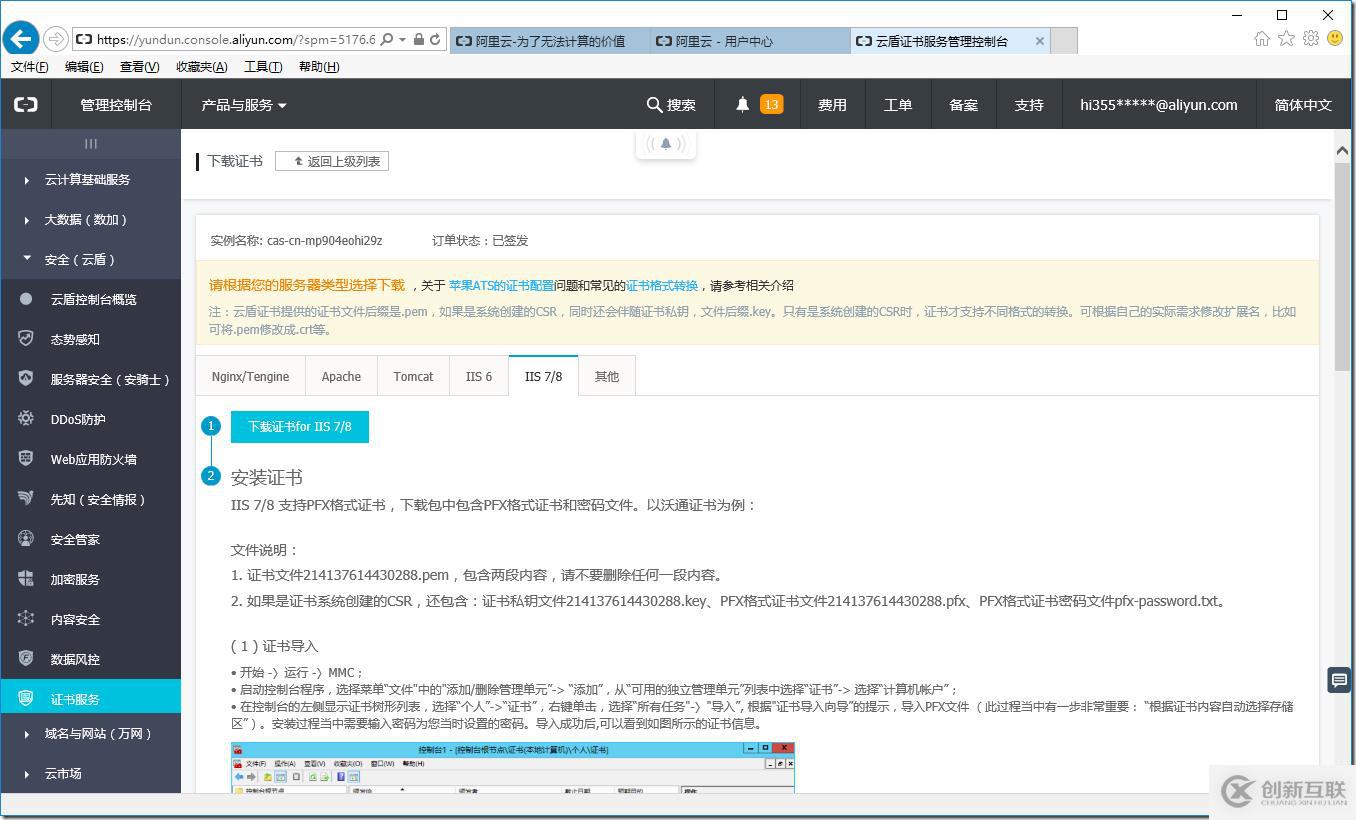Screen dimensions: 1356x820
Task: Switch to 阿里云 - 用户中心 browser tab
Action: [749, 41]
